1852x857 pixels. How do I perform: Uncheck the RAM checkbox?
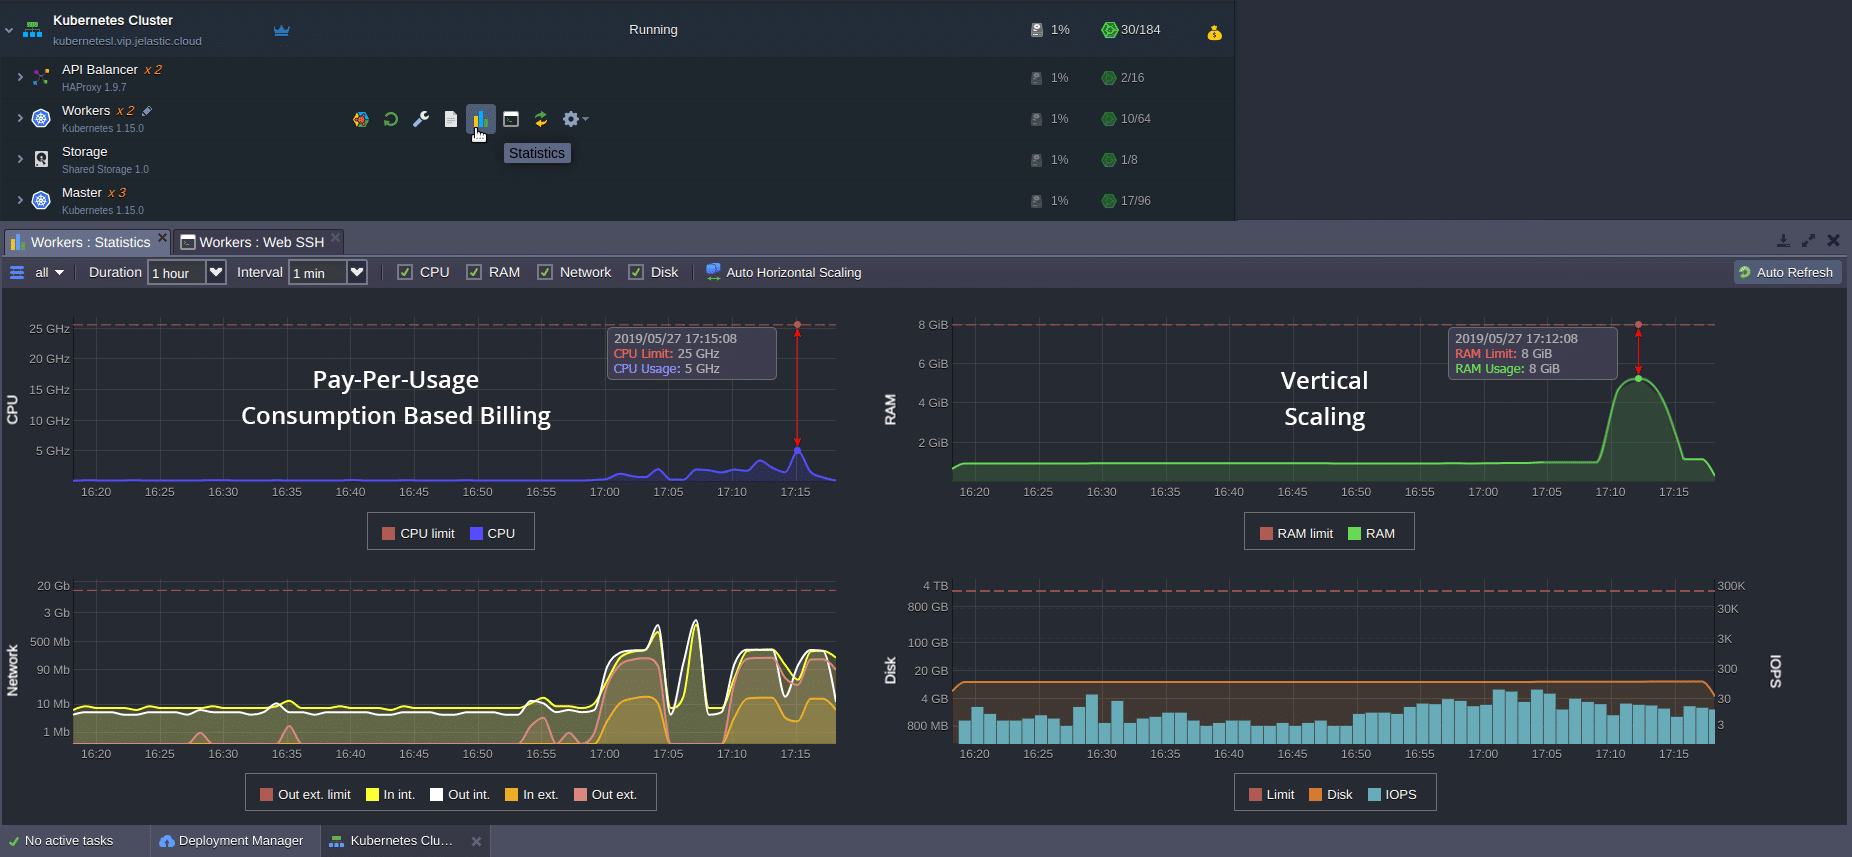coord(474,272)
